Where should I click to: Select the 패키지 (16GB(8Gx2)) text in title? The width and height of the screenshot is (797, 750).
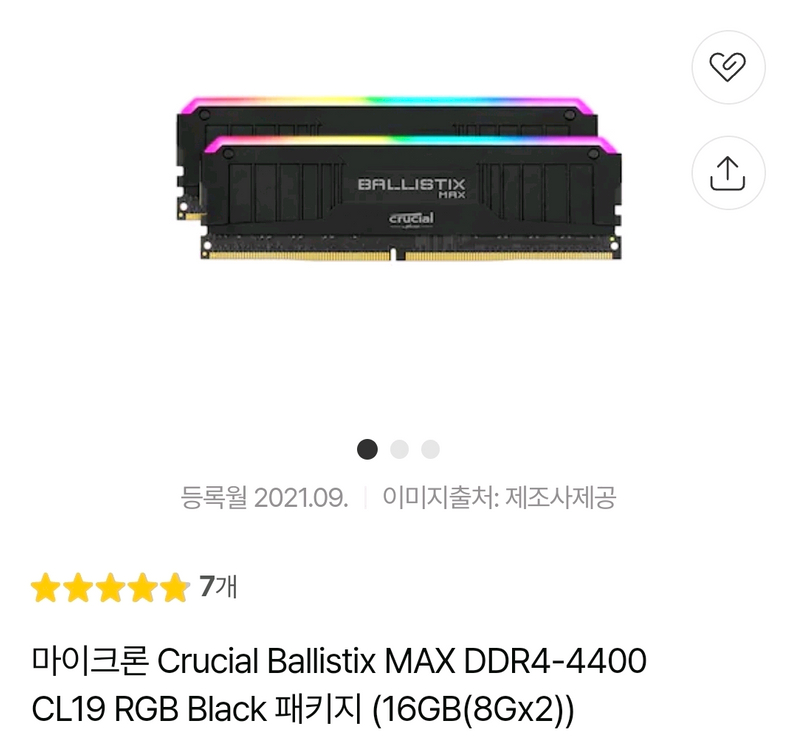[424, 709]
